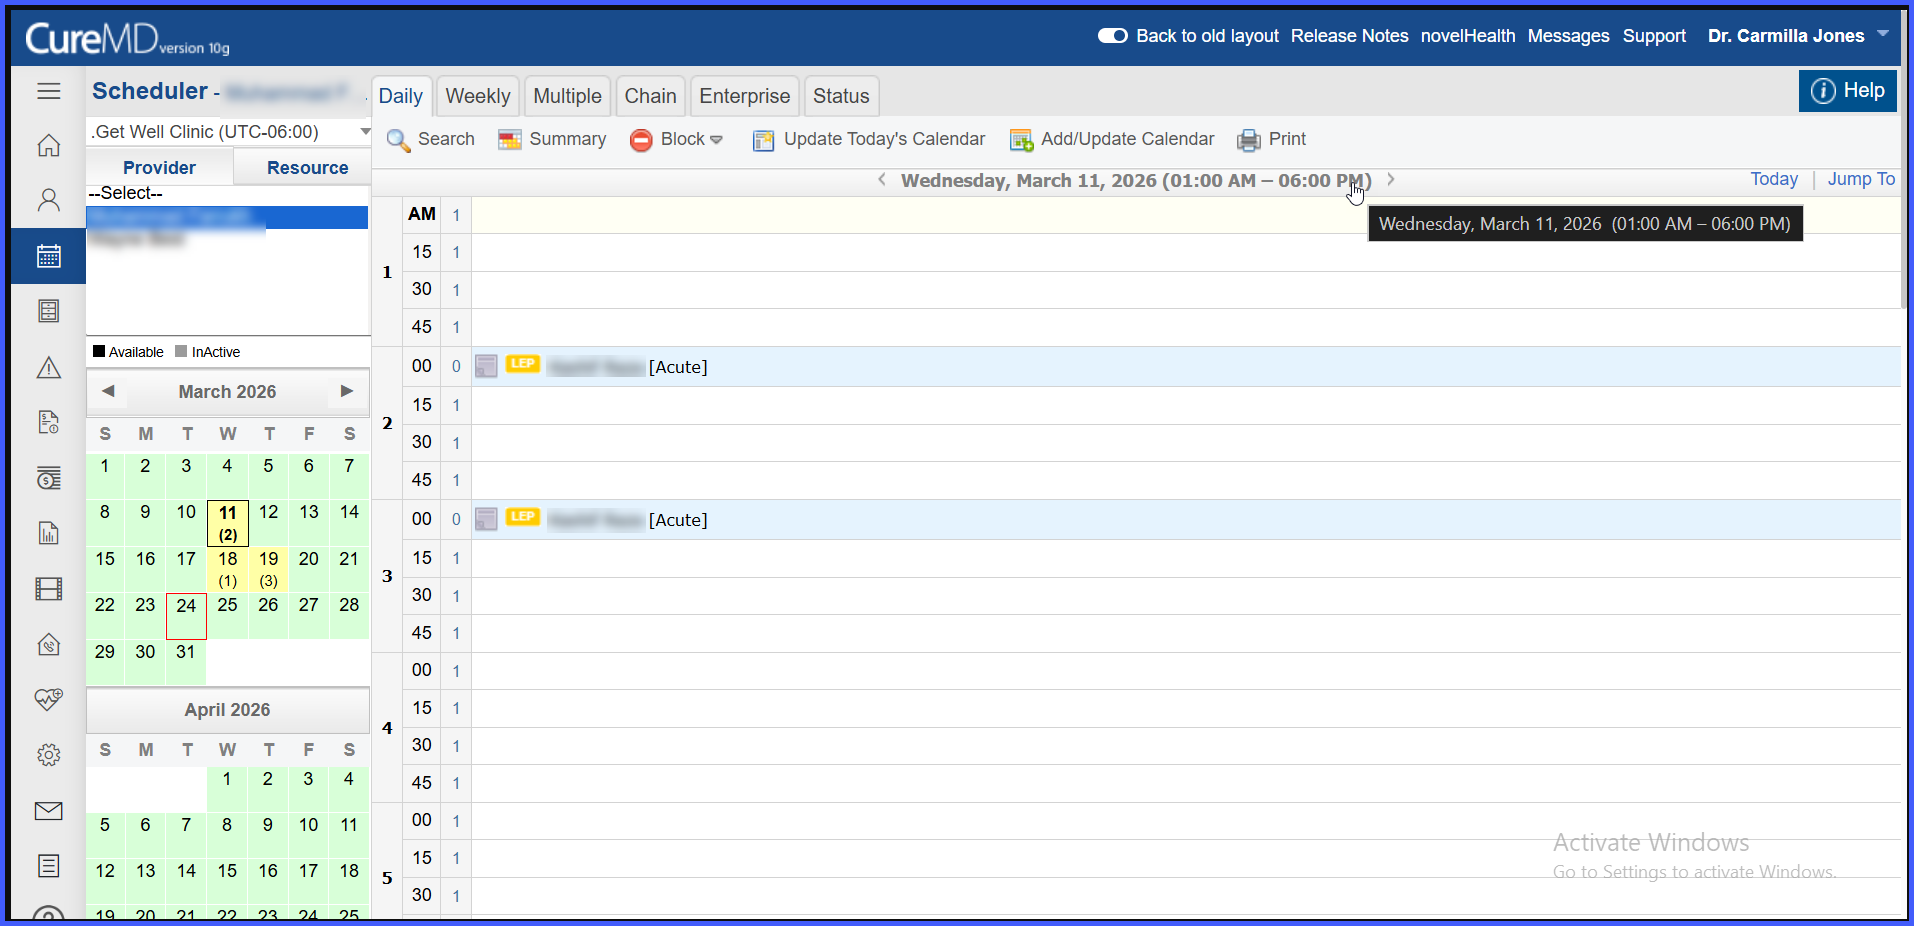Open the film strip sidebar icon
Screen dimensions: 1914x926
(x=48, y=588)
